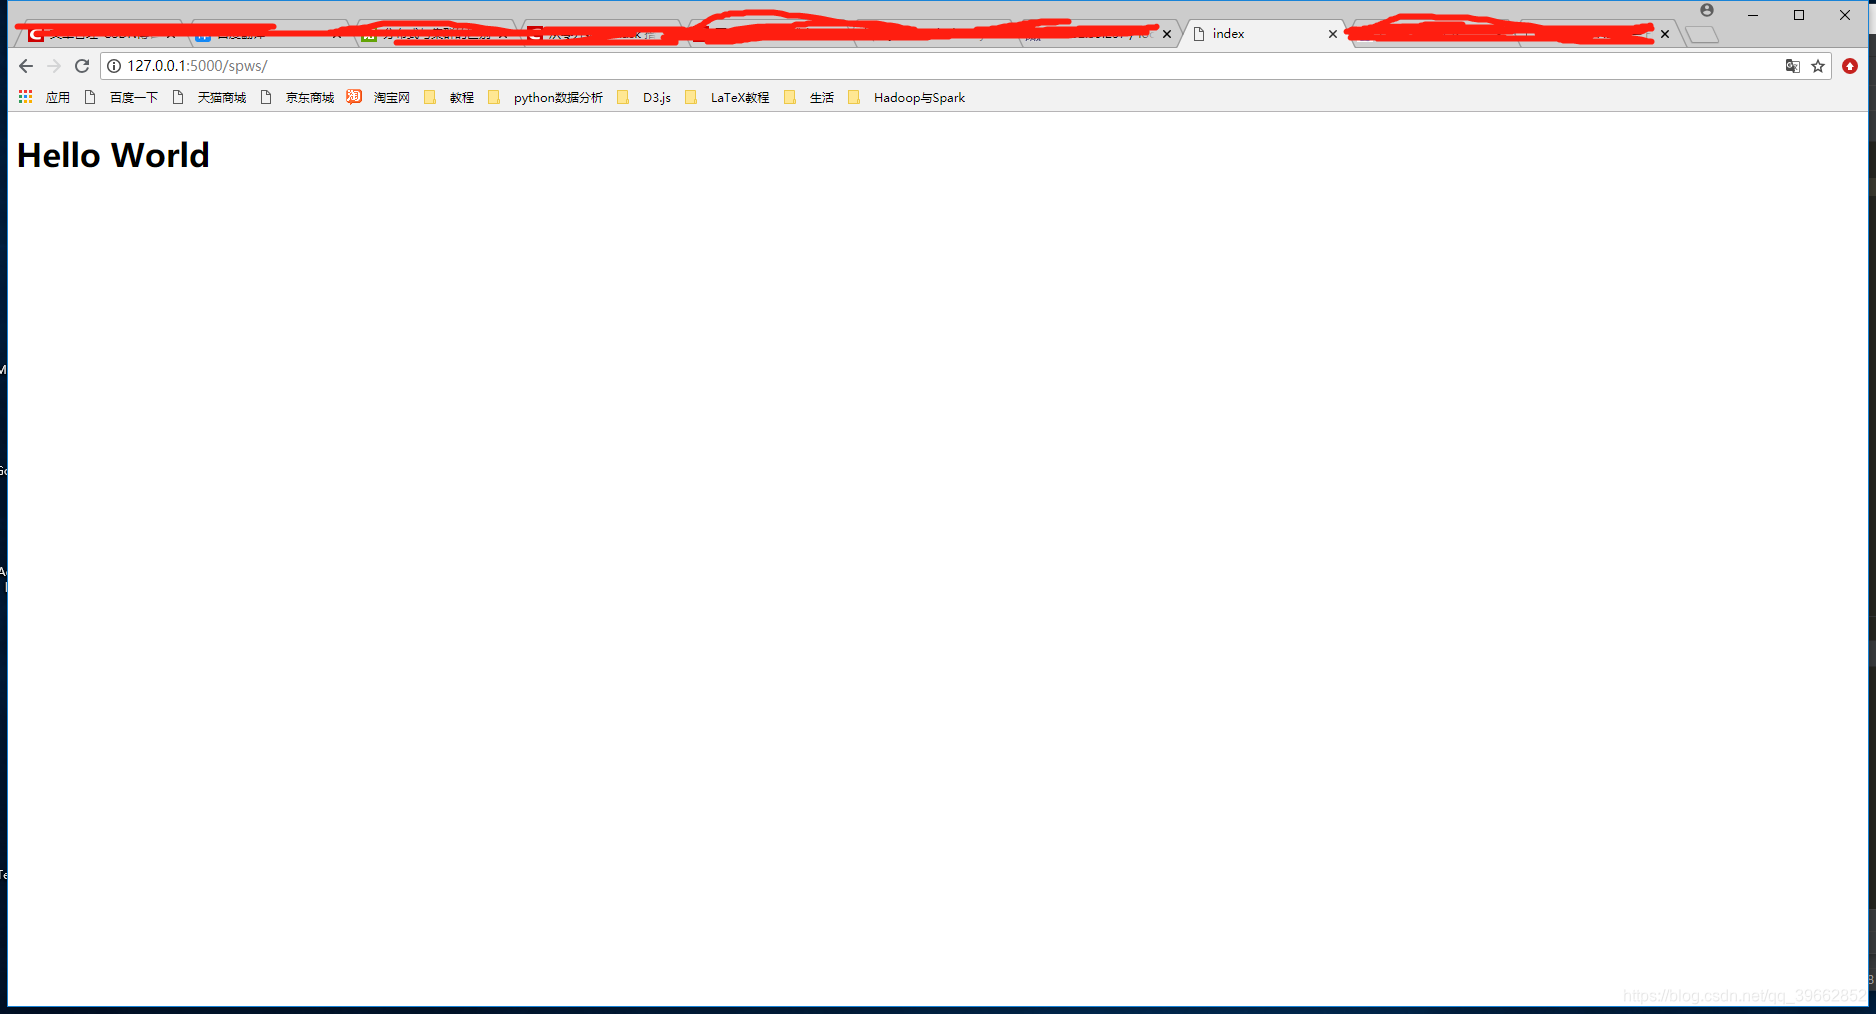Screen dimensions: 1876x1014
Task: Open a new browser tab
Action: (x=1702, y=35)
